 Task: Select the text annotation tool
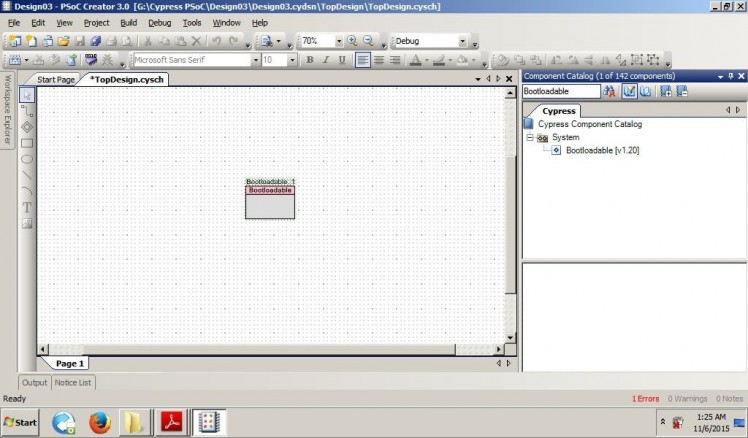coord(27,207)
